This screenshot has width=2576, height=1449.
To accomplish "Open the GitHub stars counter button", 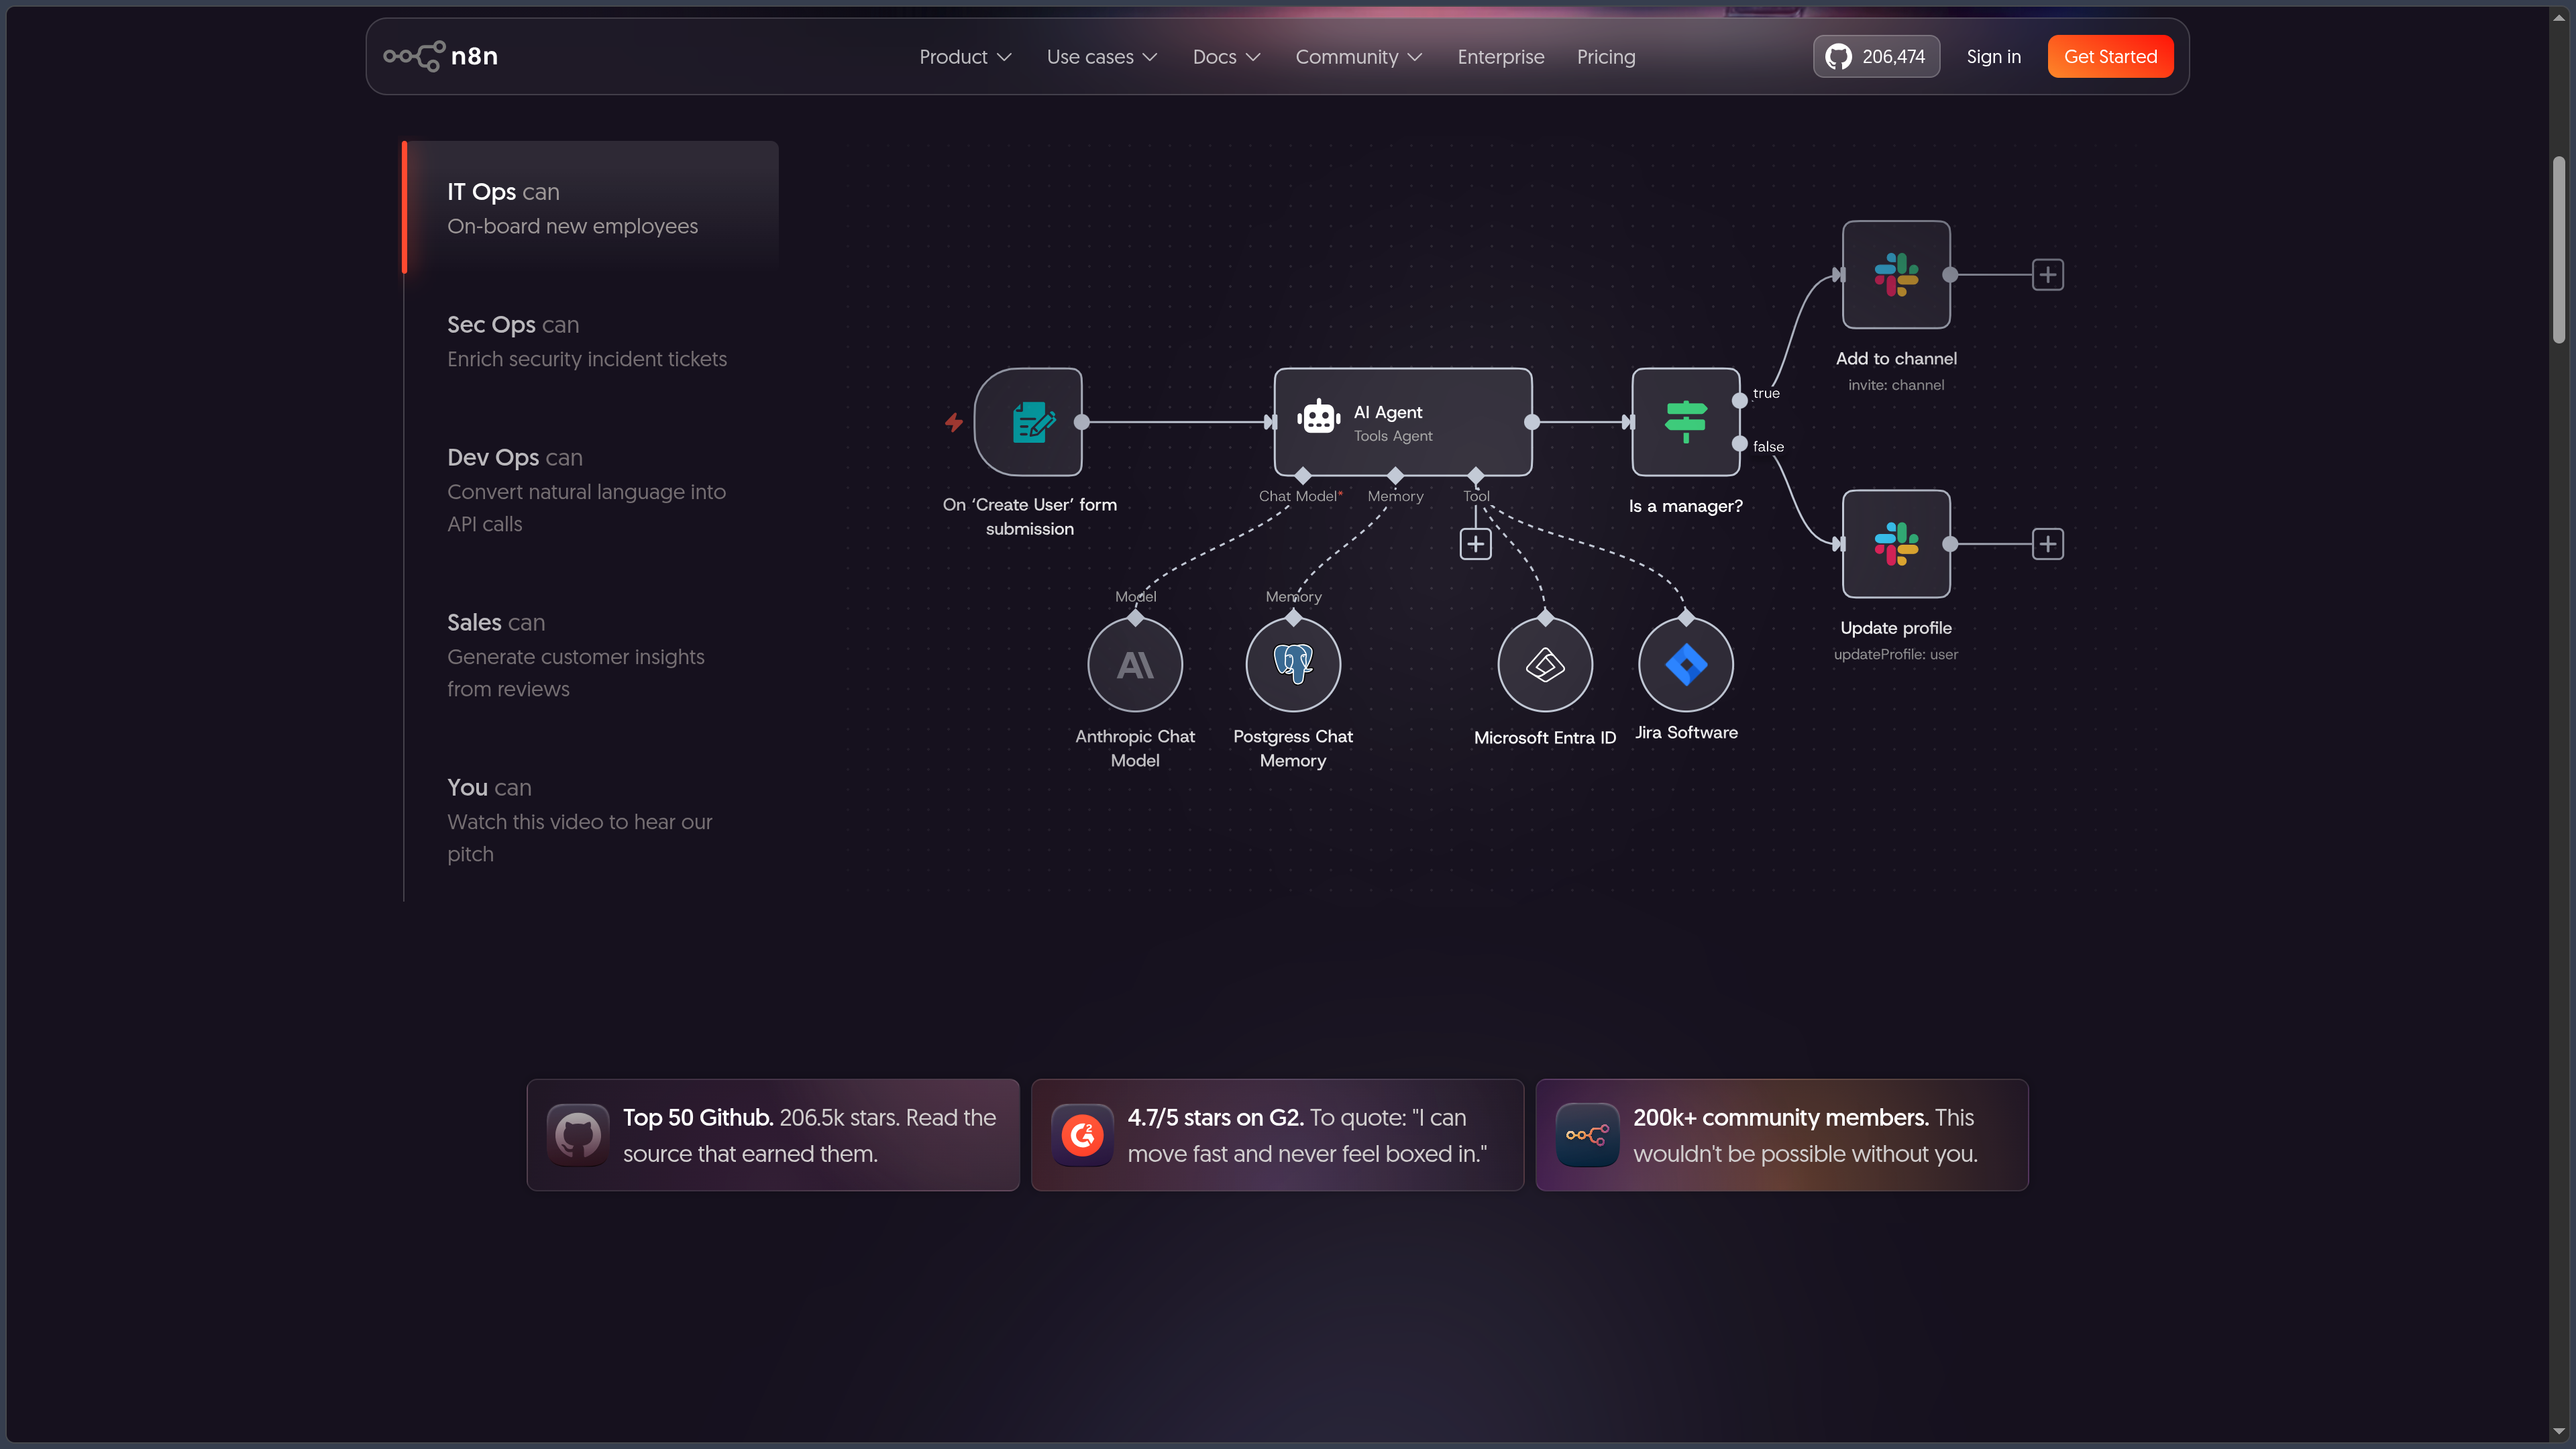I will (x=1876, y=56).
